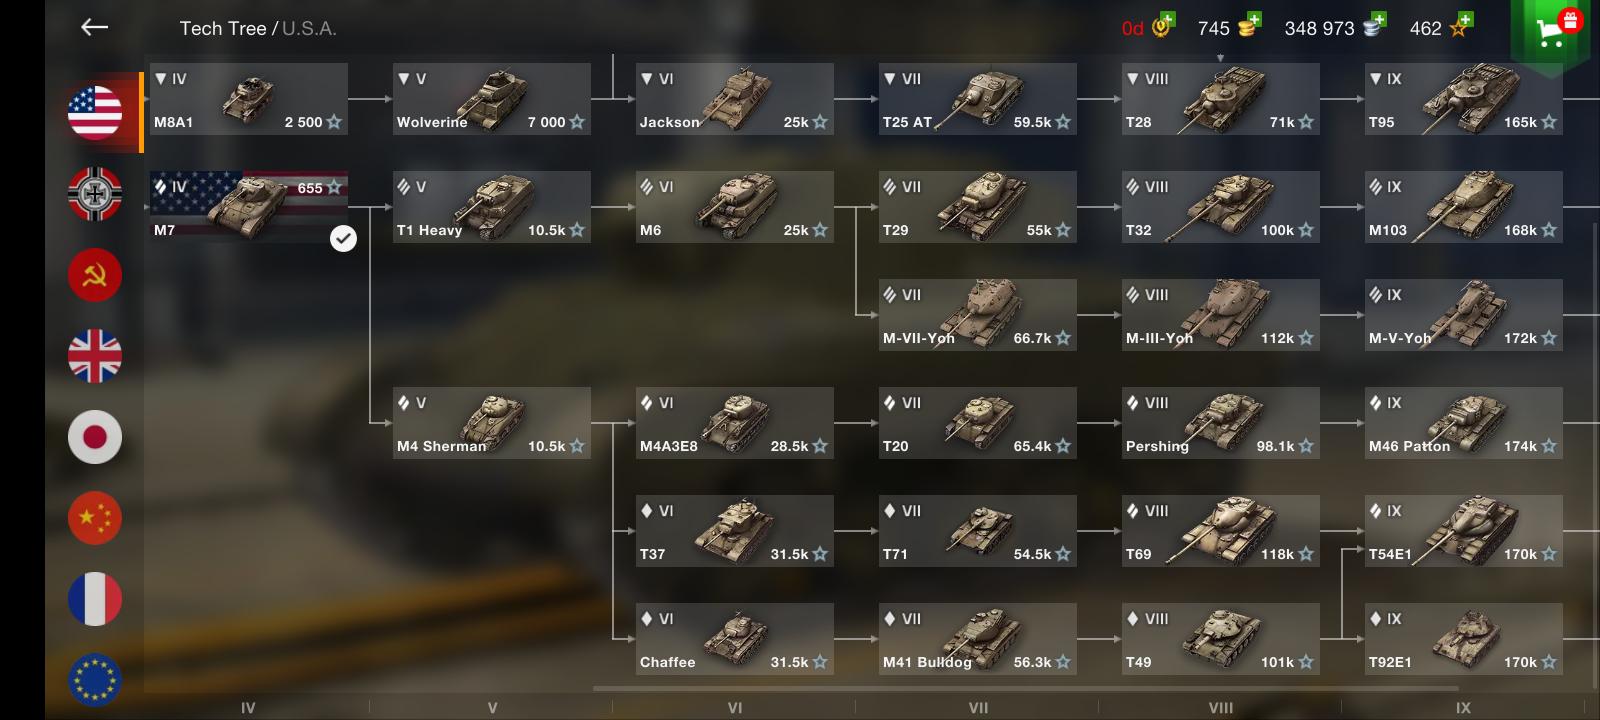Viewport: 1600px width, 720px height.
Task: Open the T1 Heavy tank card
Action: coord(491,207)
